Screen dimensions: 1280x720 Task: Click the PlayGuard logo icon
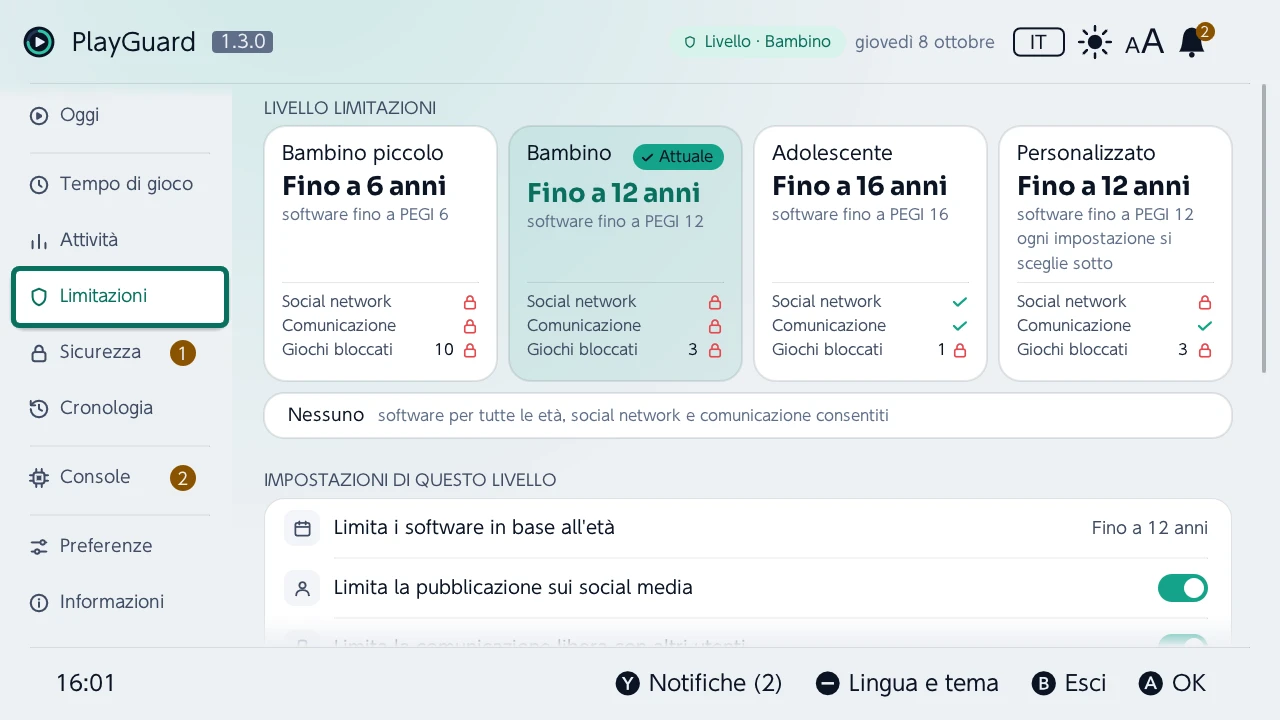(39, 42)
